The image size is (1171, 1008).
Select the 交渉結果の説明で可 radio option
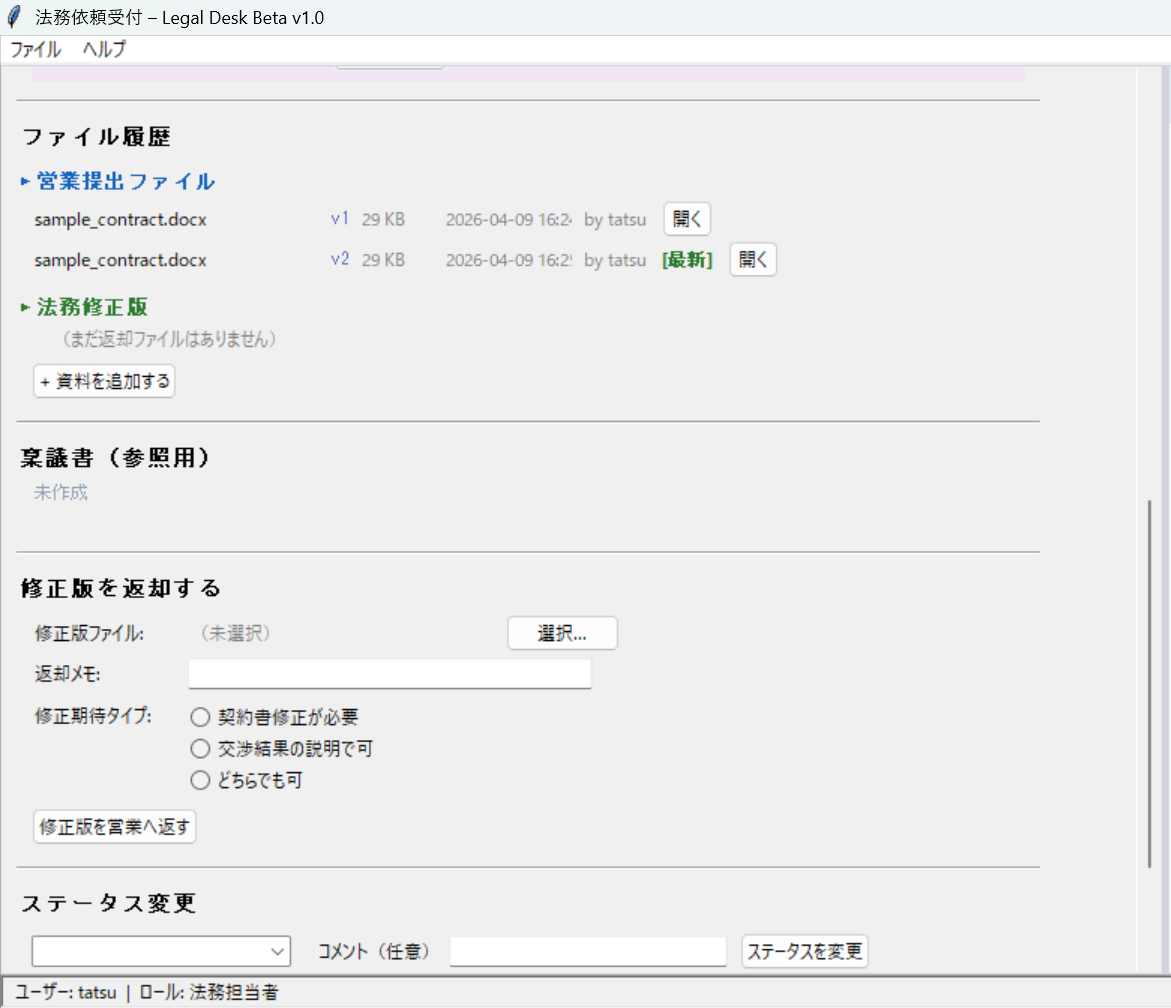[200, 749]
